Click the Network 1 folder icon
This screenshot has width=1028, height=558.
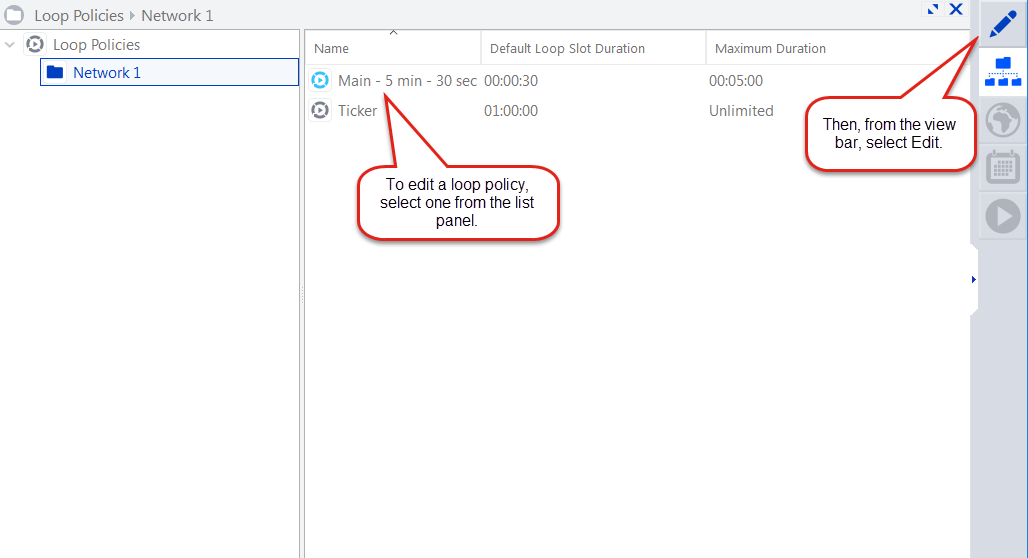[x=56, y=73]
